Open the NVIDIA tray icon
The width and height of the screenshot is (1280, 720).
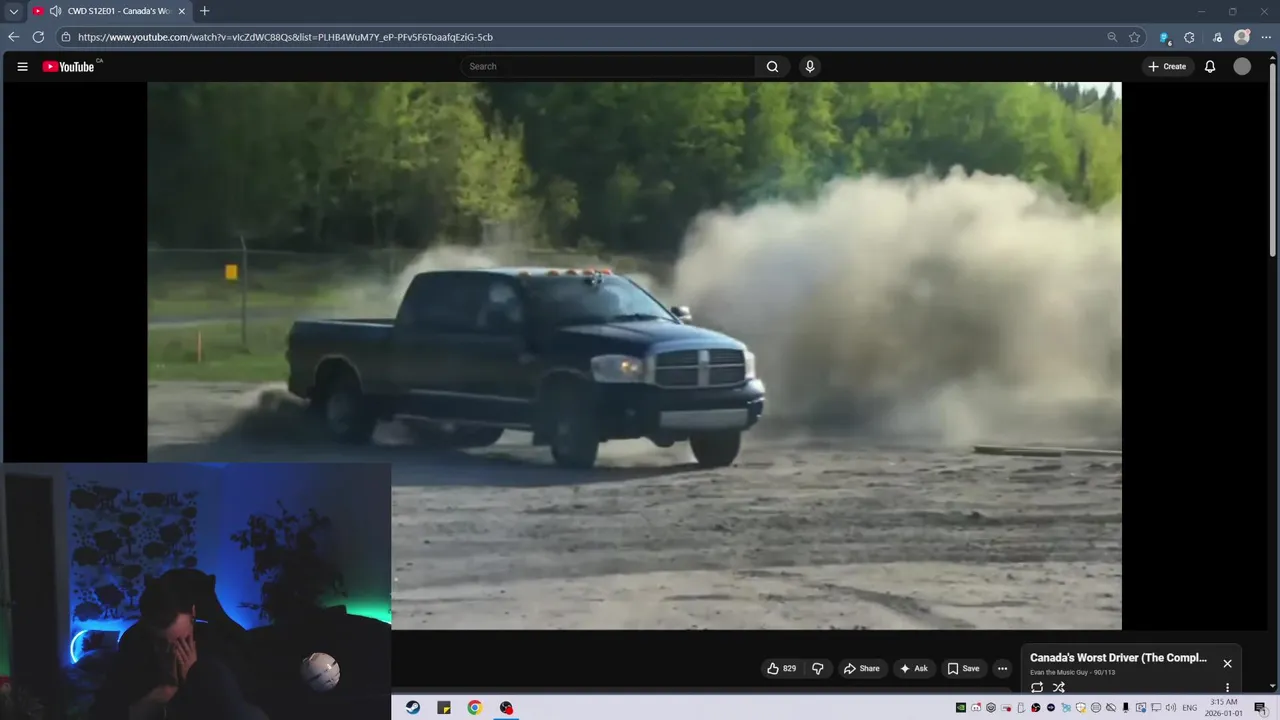tap(961, 708)
